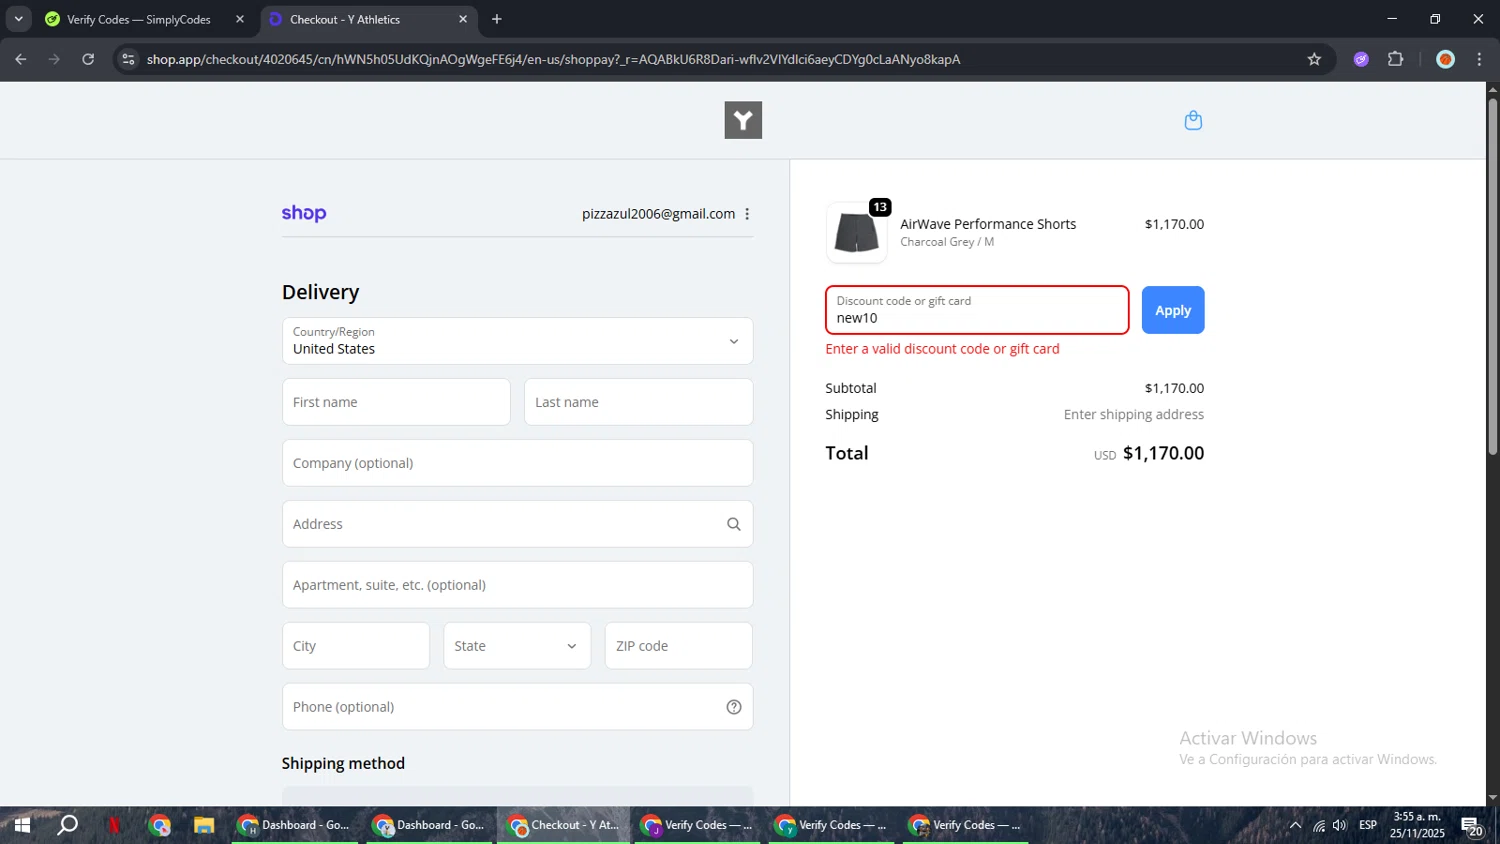The height and width of the screenshot is (844, 1500).
Task: Click the address search magnifier icon
Action: (733, 524)
